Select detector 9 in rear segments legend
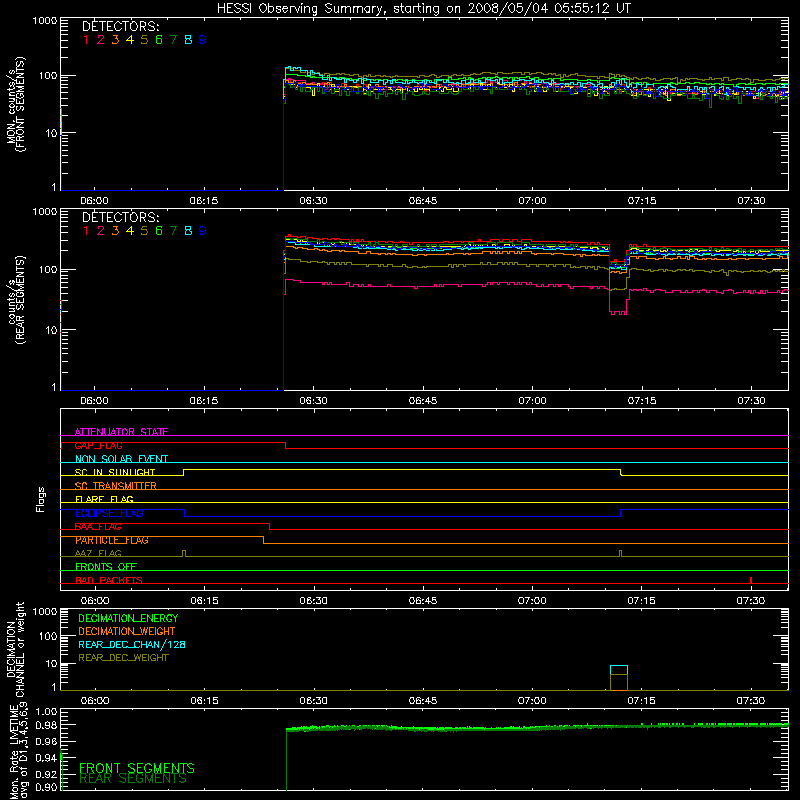This screenshot has height=800, width=800. pyautogui.click(x=203, y=231)
